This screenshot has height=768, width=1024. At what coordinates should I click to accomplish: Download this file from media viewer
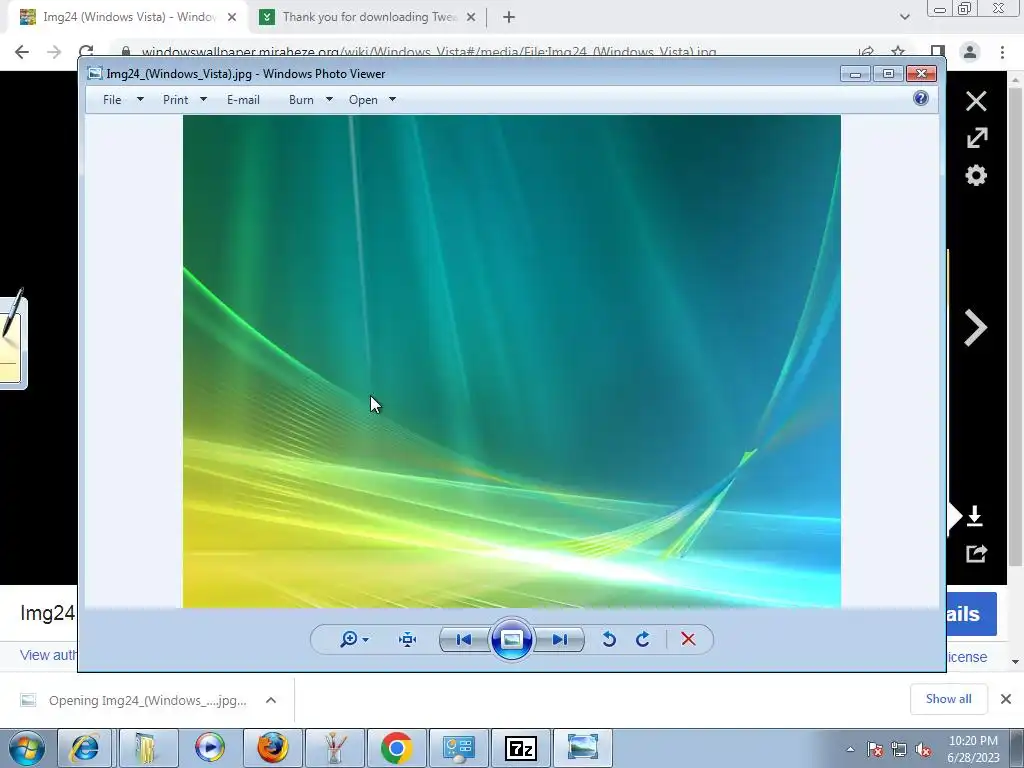[x=975, y=516]
